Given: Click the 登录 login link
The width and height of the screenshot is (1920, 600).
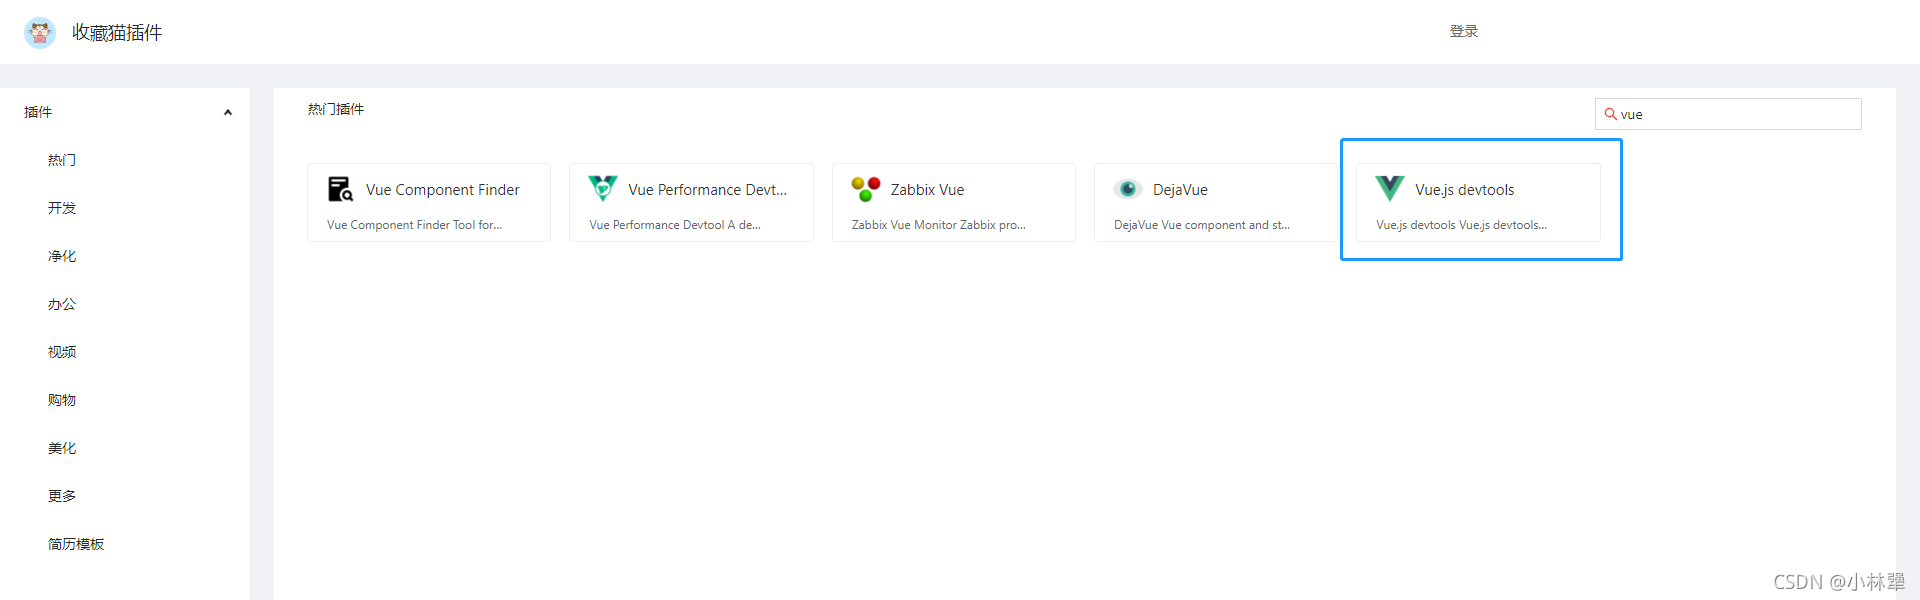Looking at the screenshot, I should [1464, 31].
